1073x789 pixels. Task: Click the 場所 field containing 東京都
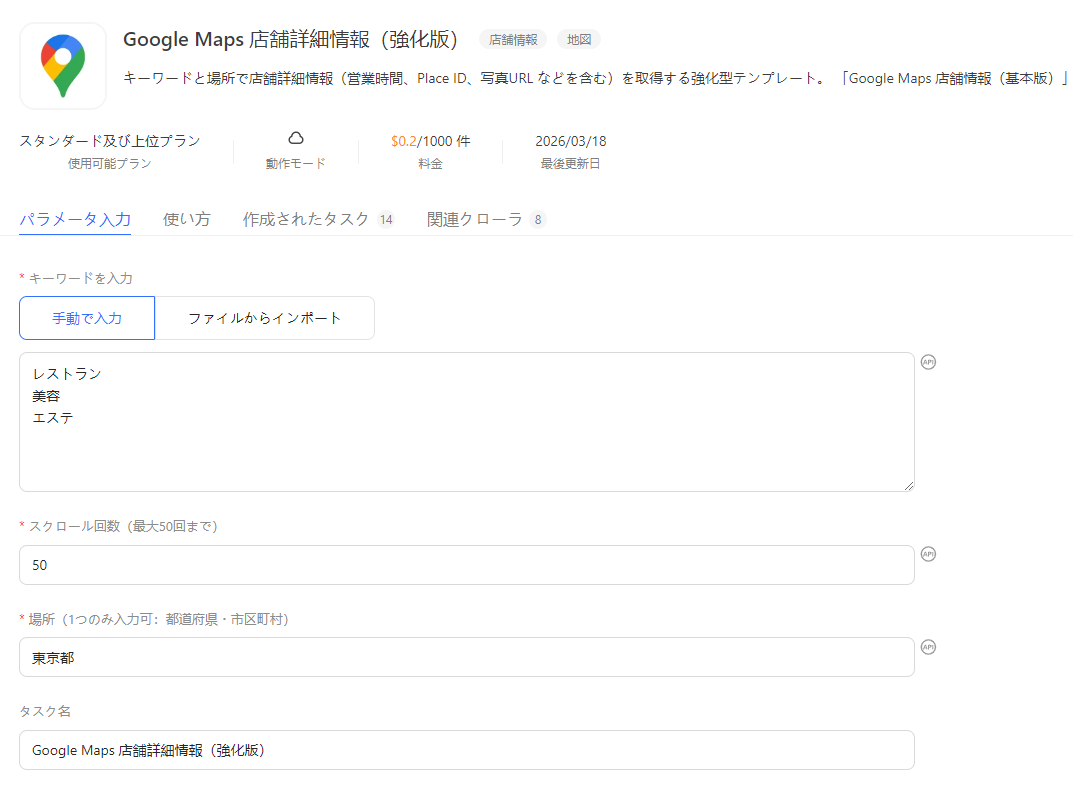coord(466,657)
